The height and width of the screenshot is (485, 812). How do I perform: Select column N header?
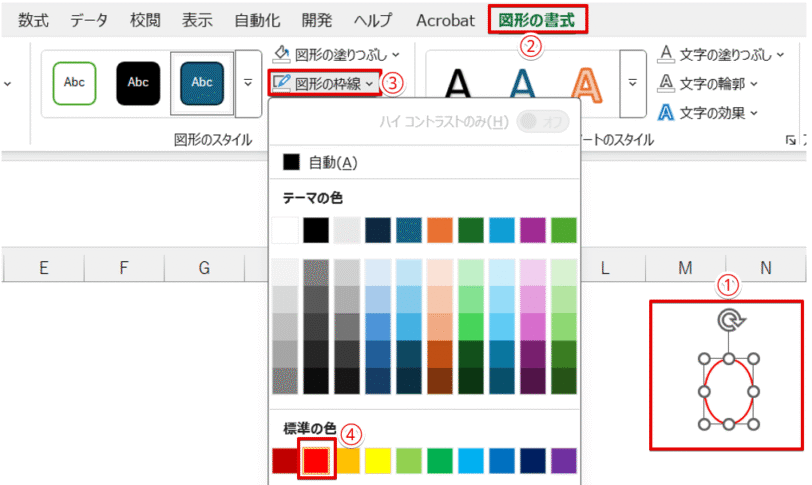pyautogui.click(x=766, y=268)
